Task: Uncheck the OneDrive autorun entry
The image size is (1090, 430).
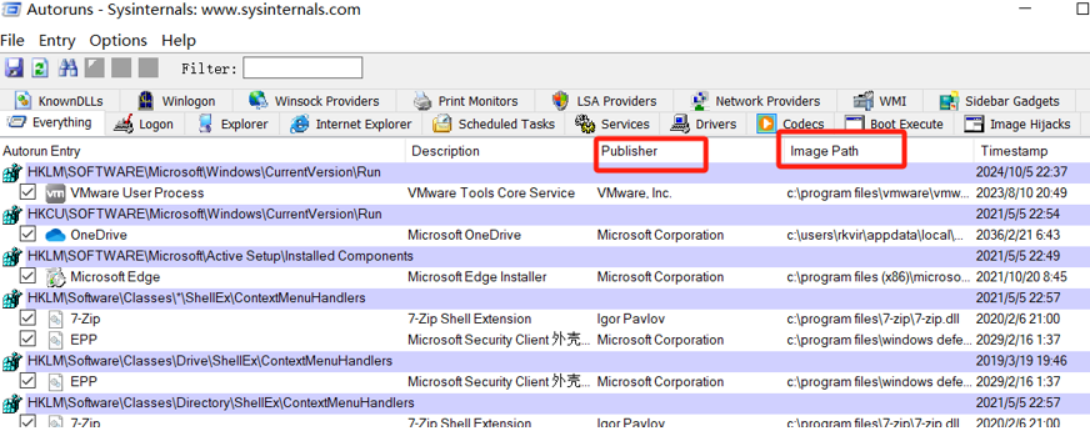Action: point(27,234)
